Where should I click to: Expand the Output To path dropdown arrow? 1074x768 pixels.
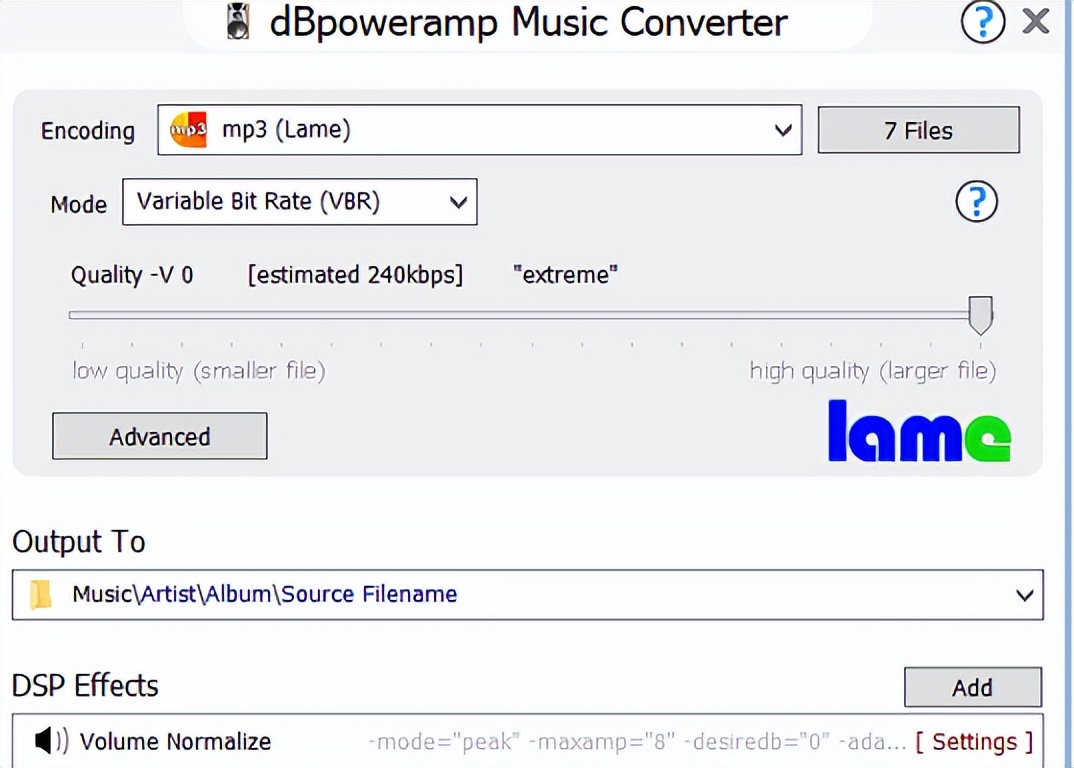point(1024,595)
